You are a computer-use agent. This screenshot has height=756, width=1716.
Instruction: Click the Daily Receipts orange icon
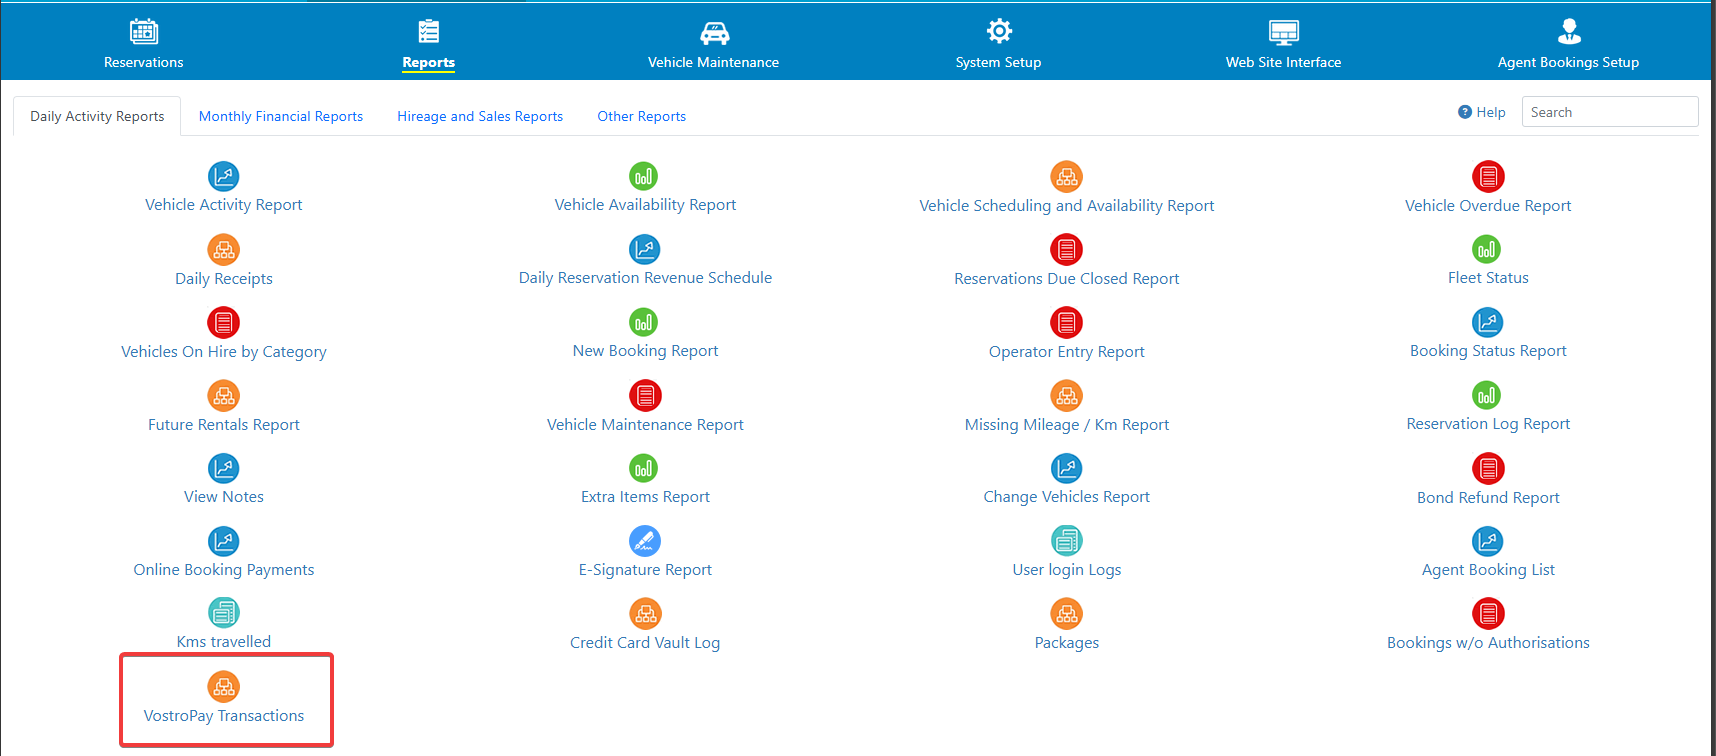pos(224,249)
